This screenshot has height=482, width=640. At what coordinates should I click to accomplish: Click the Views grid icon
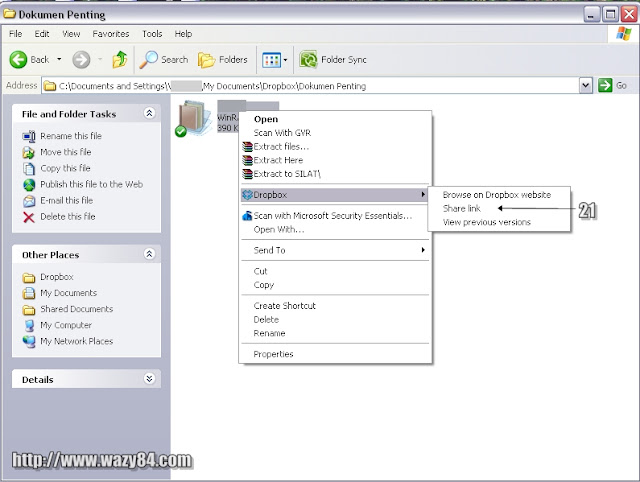pos(271,60)
